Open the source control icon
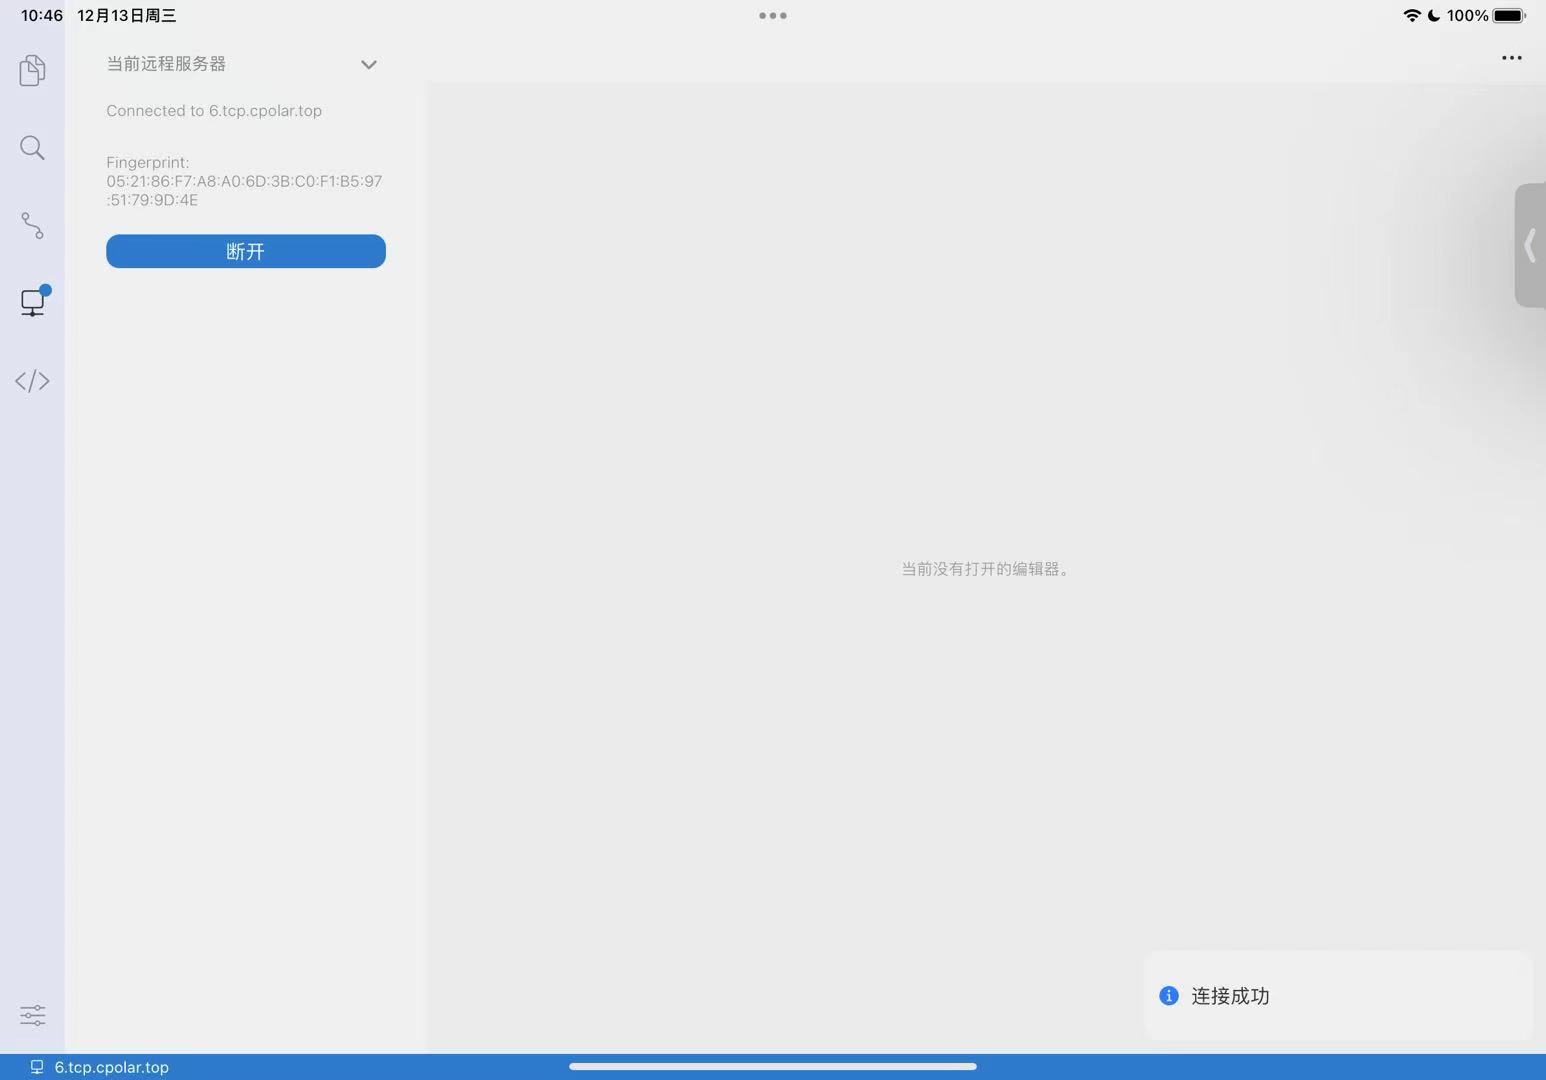The width and height of the screenshot is (1546, 1080). click(32, 225)
